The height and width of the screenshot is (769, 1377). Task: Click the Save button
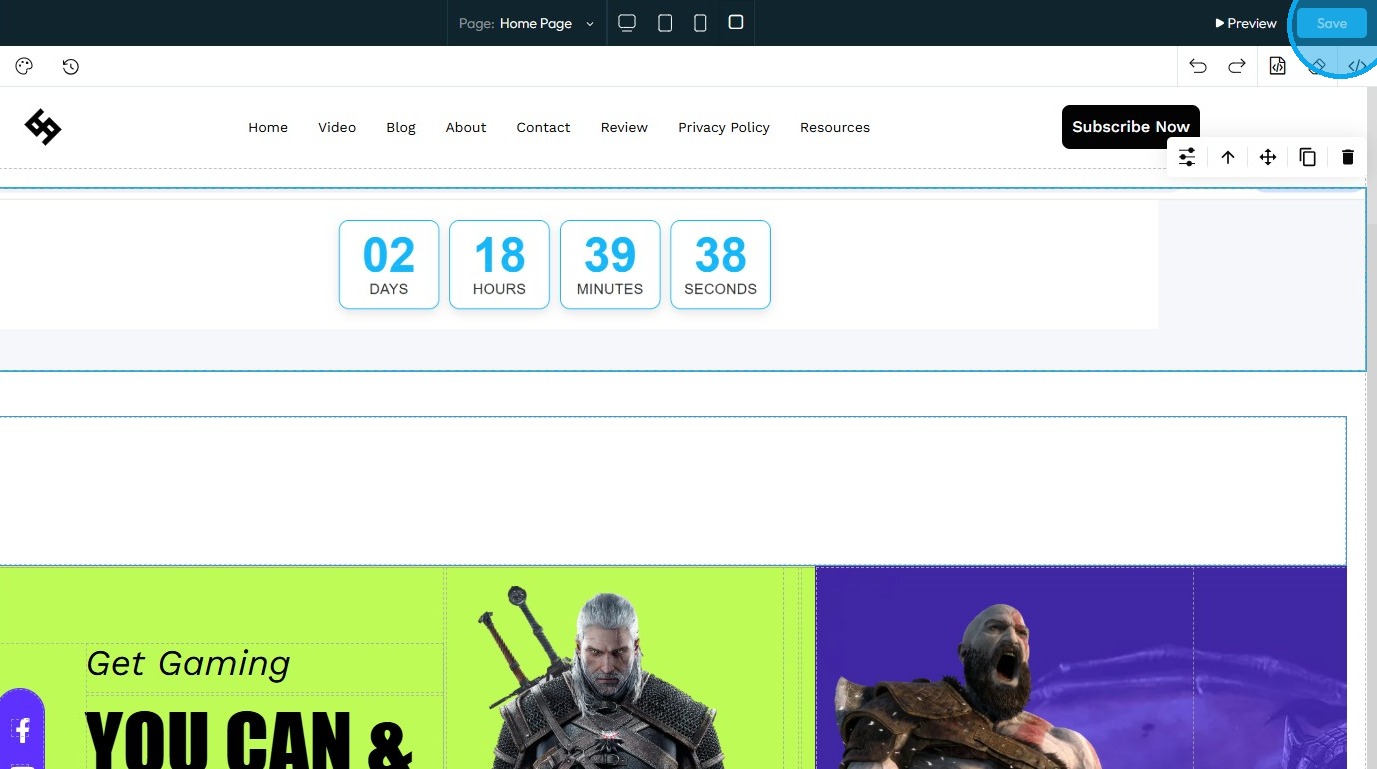click(x=1332, y=23)
